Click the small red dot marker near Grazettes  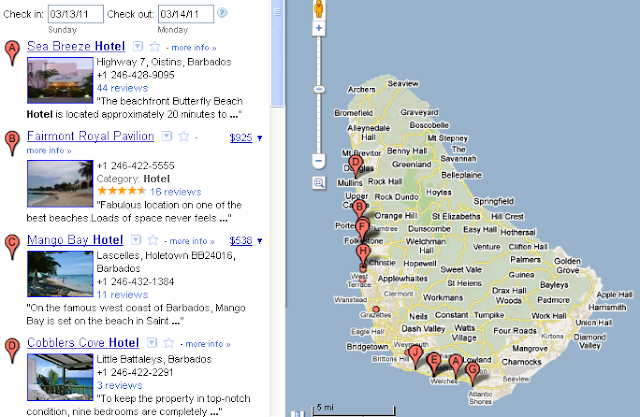point(376,309)
